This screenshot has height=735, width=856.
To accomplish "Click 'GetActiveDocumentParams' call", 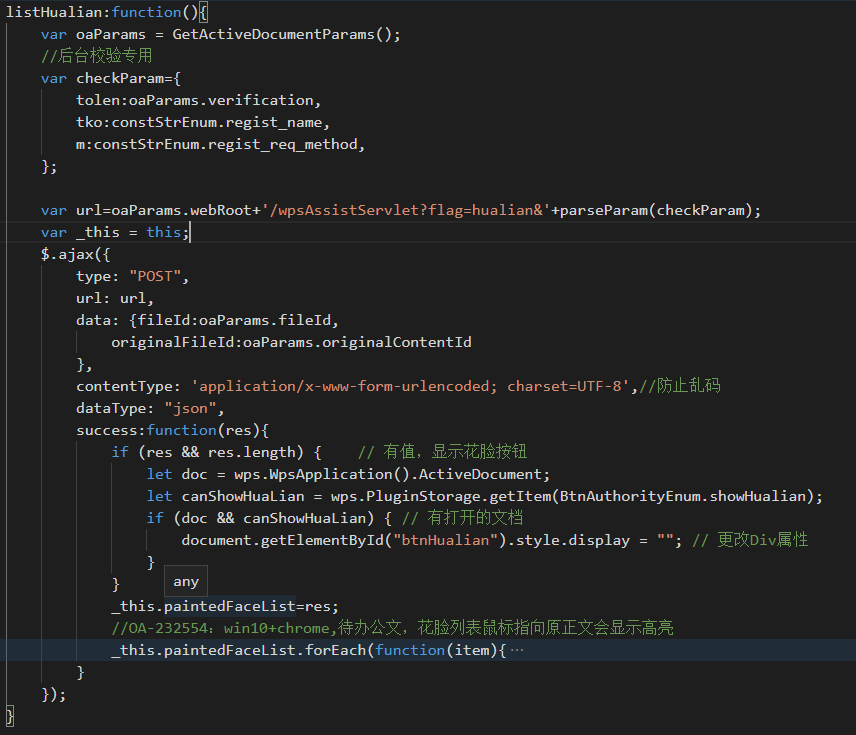I will point(274,34).
